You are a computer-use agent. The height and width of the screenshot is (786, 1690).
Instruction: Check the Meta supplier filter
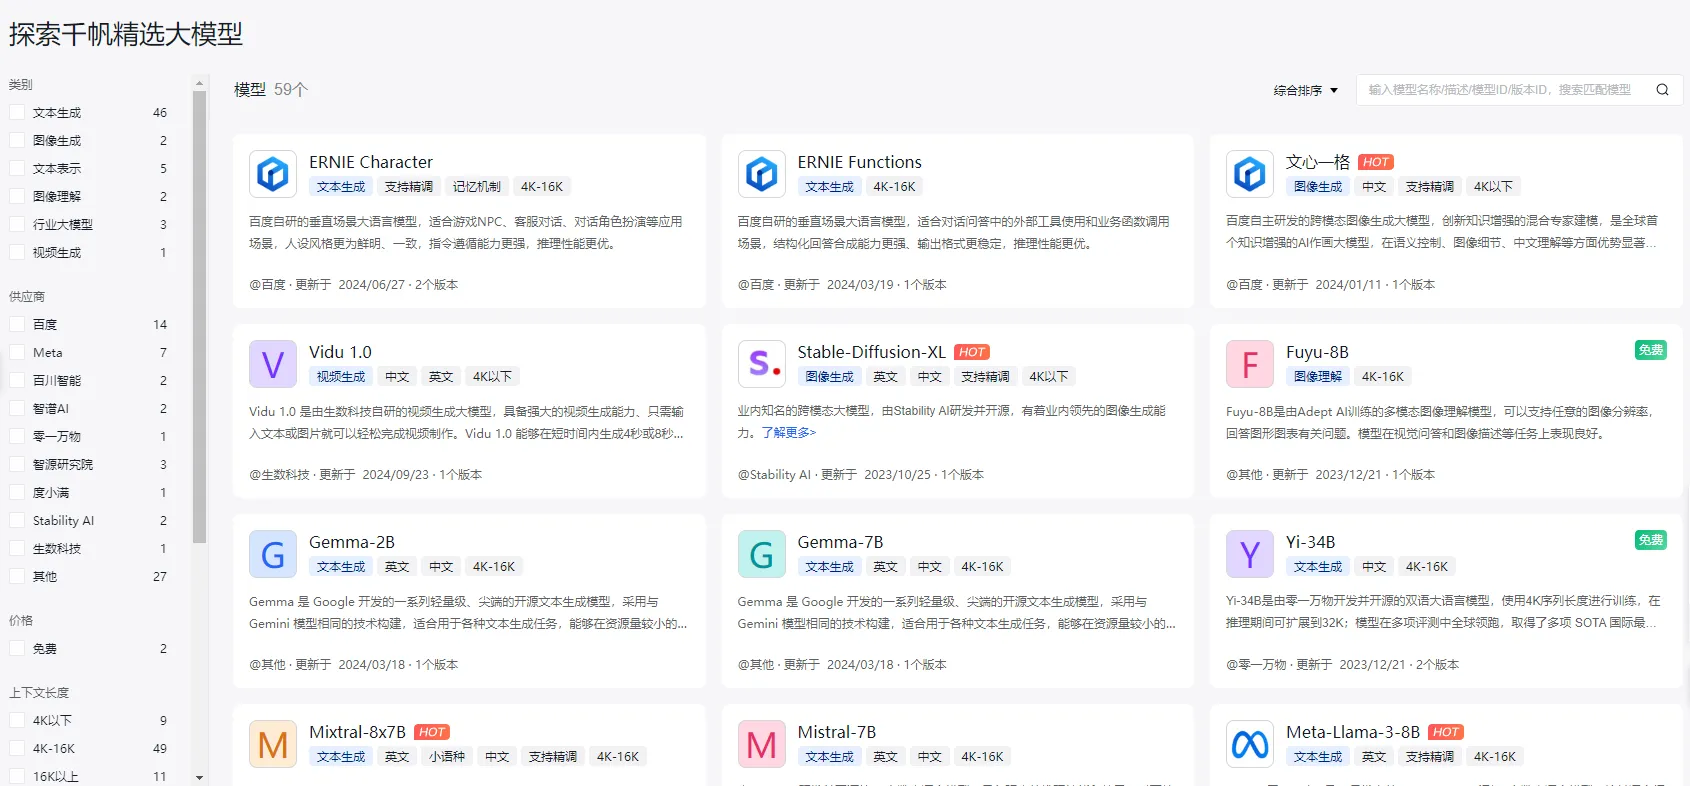[17, 353]
